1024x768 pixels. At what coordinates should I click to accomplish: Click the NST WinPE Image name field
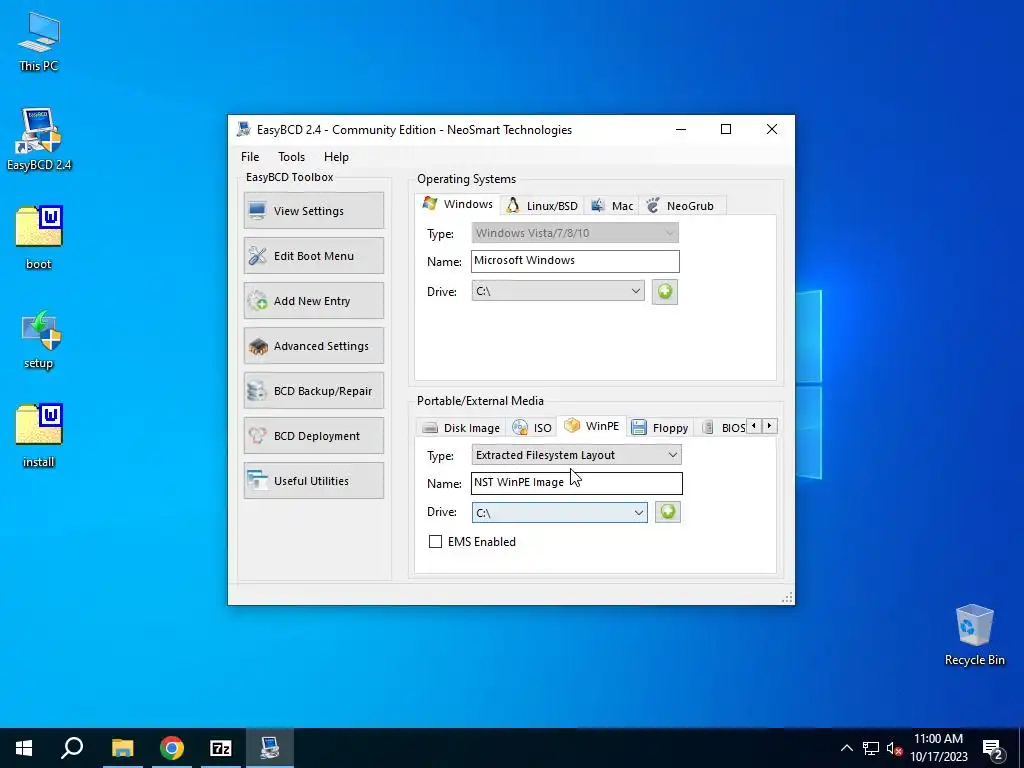(577, 483)
